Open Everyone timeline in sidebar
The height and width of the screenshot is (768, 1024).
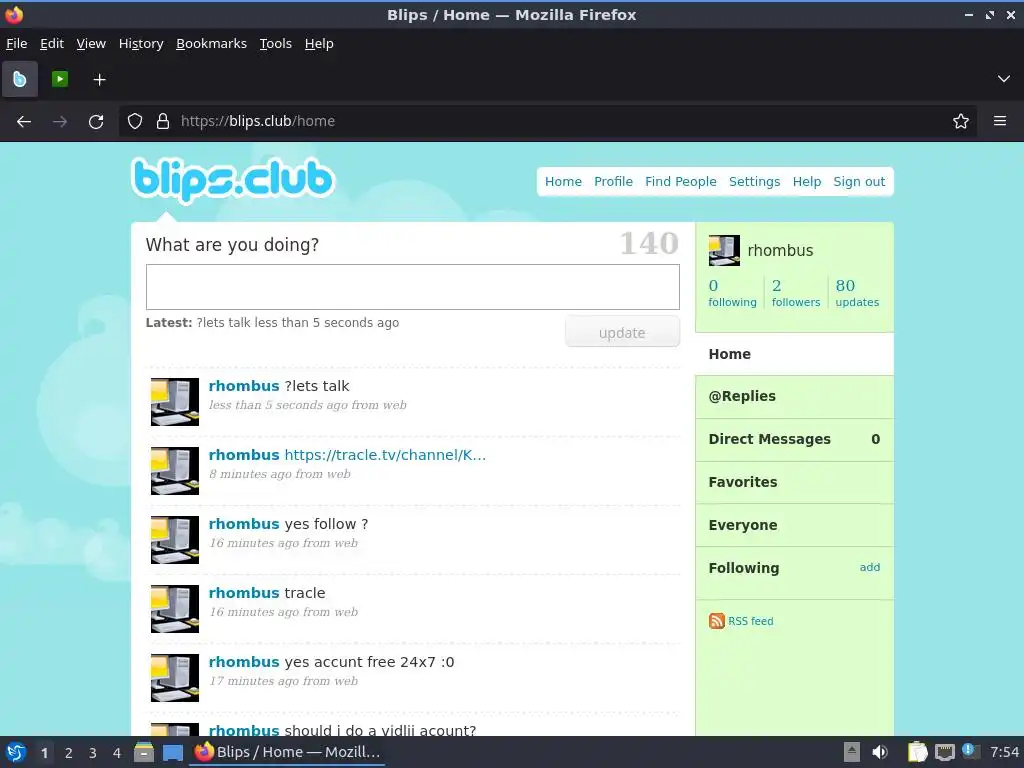pyautogui.click(x=794, y=526)
